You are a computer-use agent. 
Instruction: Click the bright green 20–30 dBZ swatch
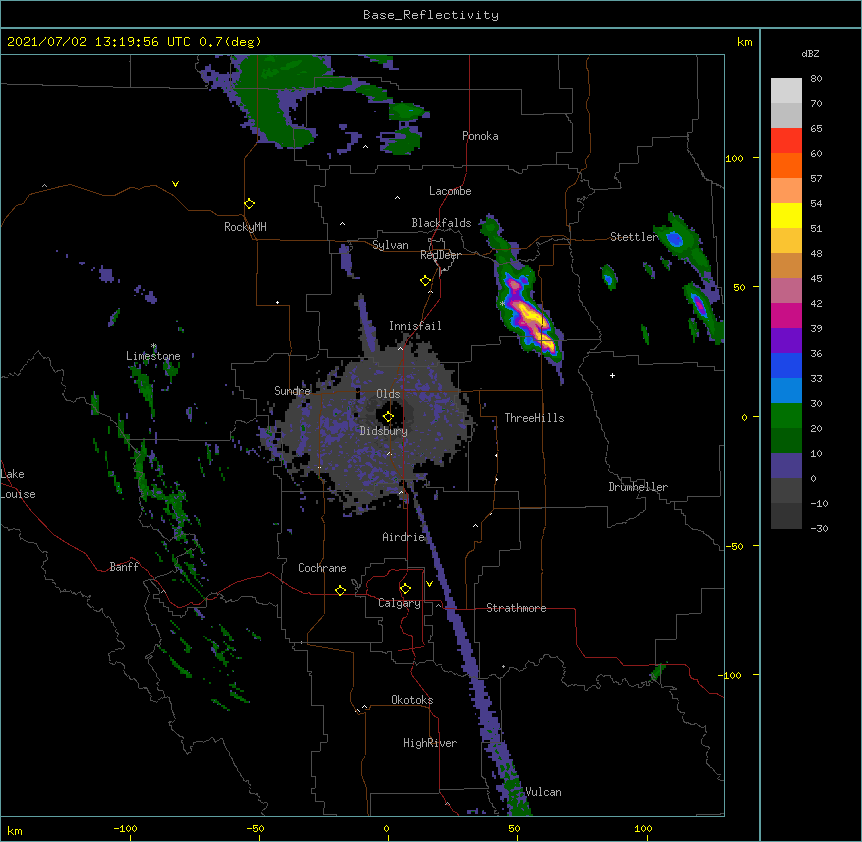pos(786,416)
